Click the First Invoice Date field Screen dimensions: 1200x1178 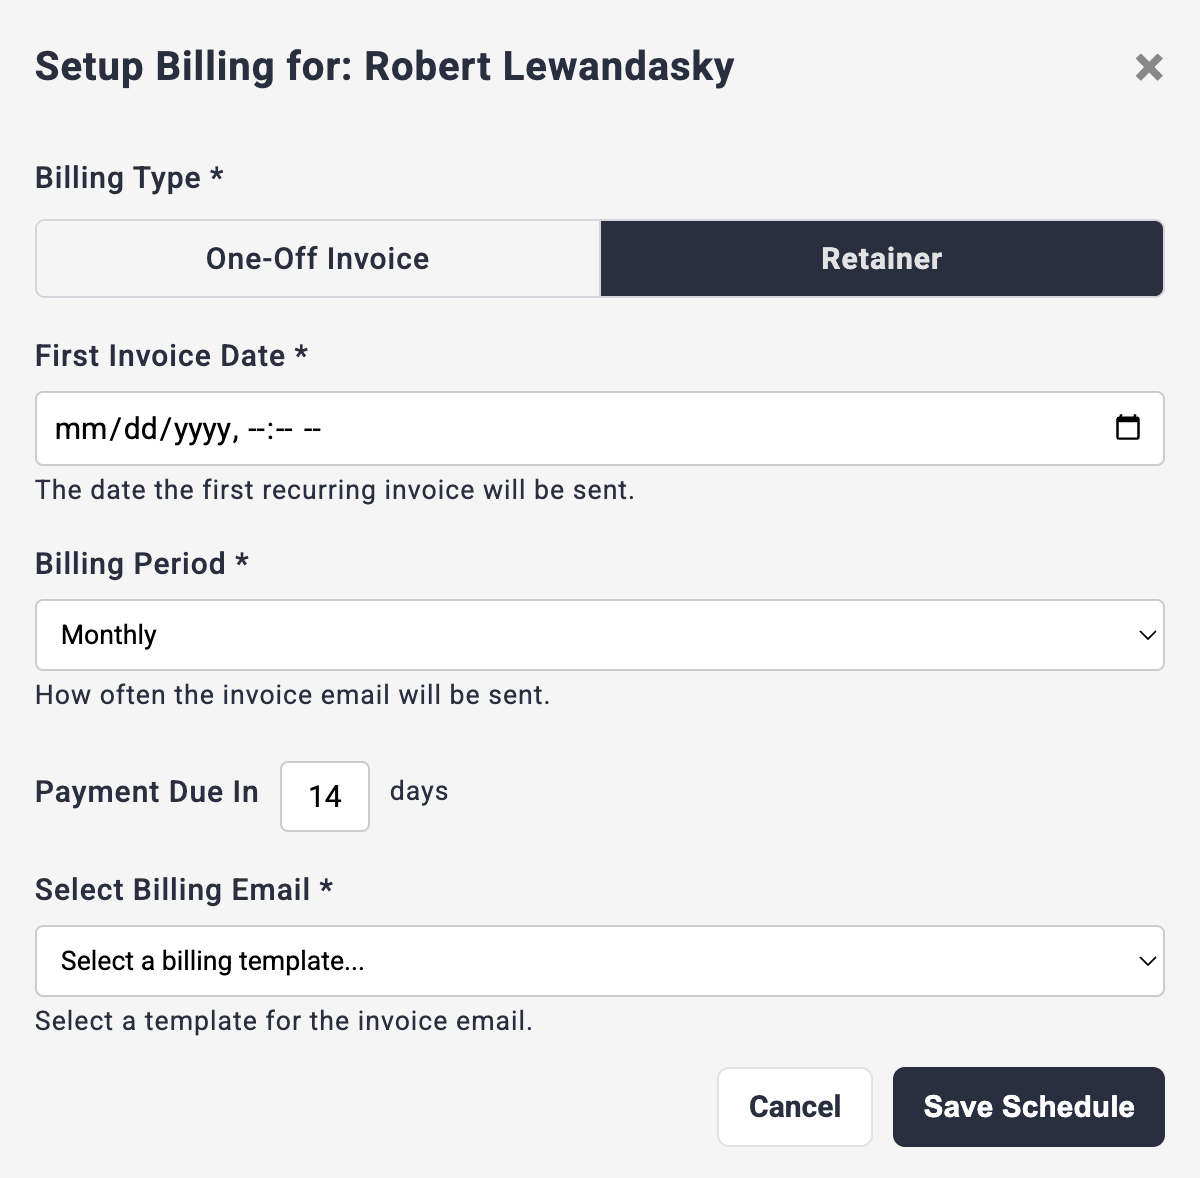[x=600, y=428]
